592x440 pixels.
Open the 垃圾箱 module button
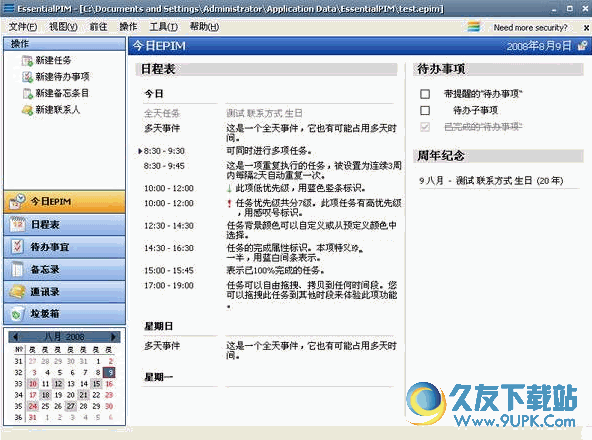click(x=65, y=313)
